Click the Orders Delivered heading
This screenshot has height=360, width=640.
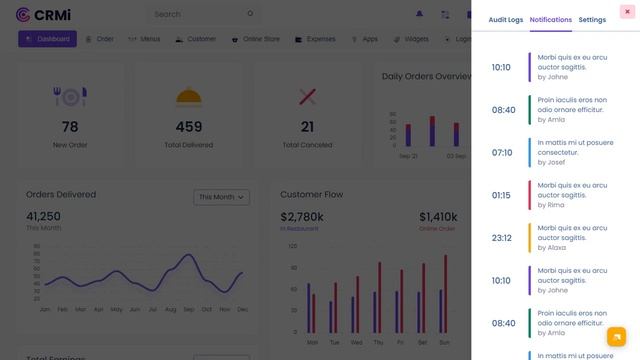(61, 195)
